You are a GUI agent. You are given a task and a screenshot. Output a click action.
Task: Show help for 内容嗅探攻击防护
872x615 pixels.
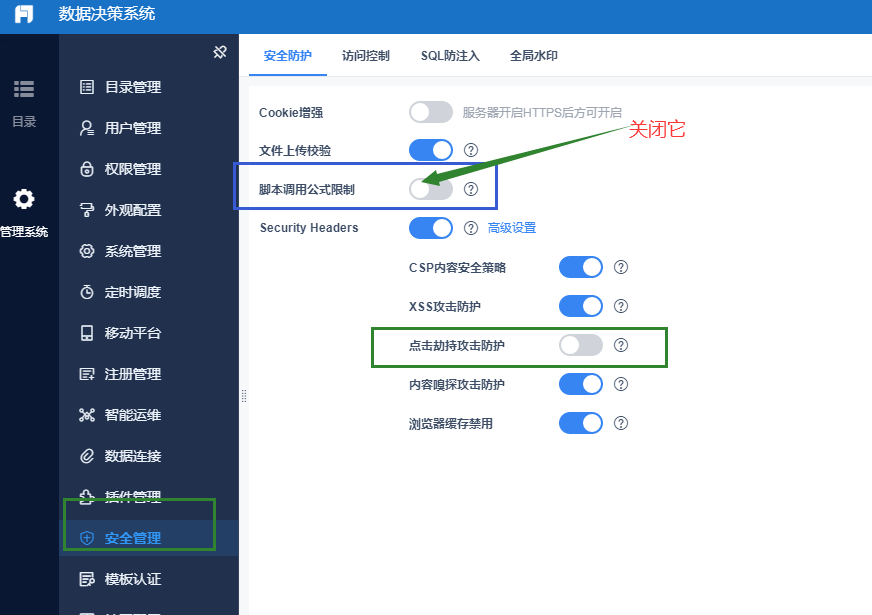621,384
